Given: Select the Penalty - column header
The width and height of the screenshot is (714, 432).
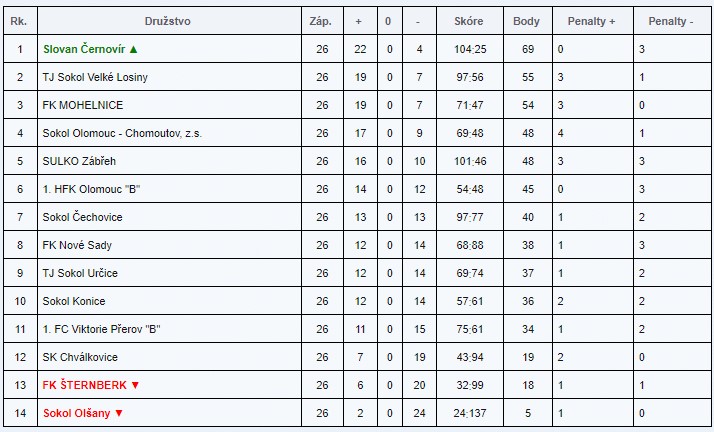Looking at the screenshot, I should click(671, 20).
